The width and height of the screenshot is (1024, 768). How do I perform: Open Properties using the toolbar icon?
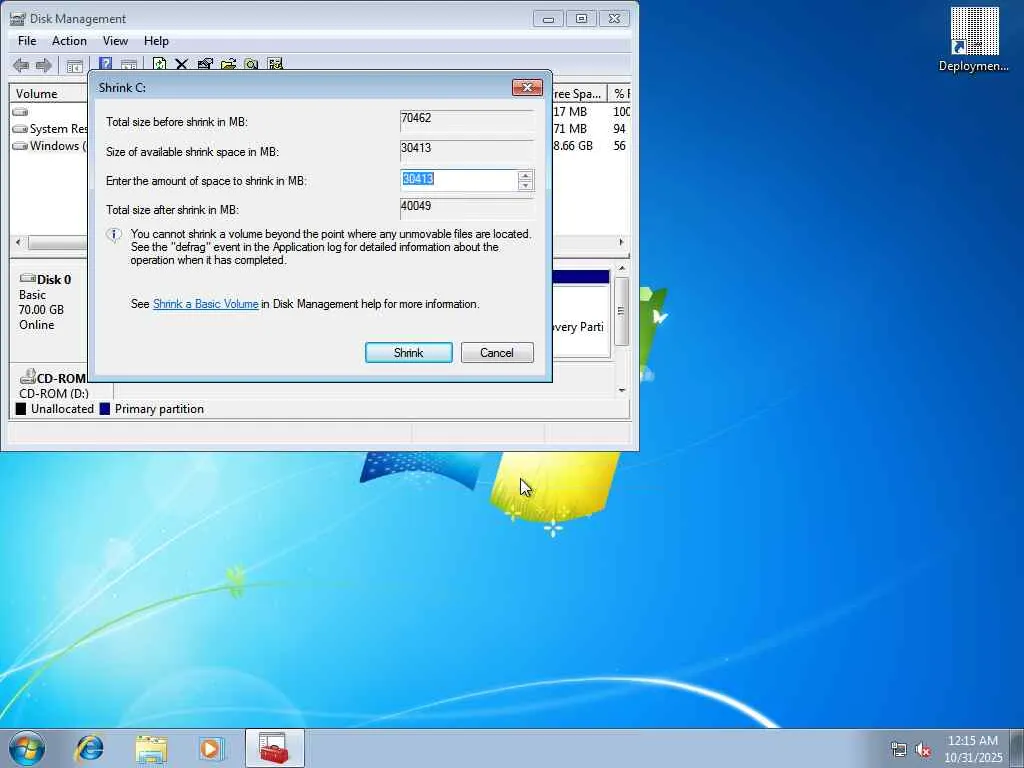(x=205, y=64)
